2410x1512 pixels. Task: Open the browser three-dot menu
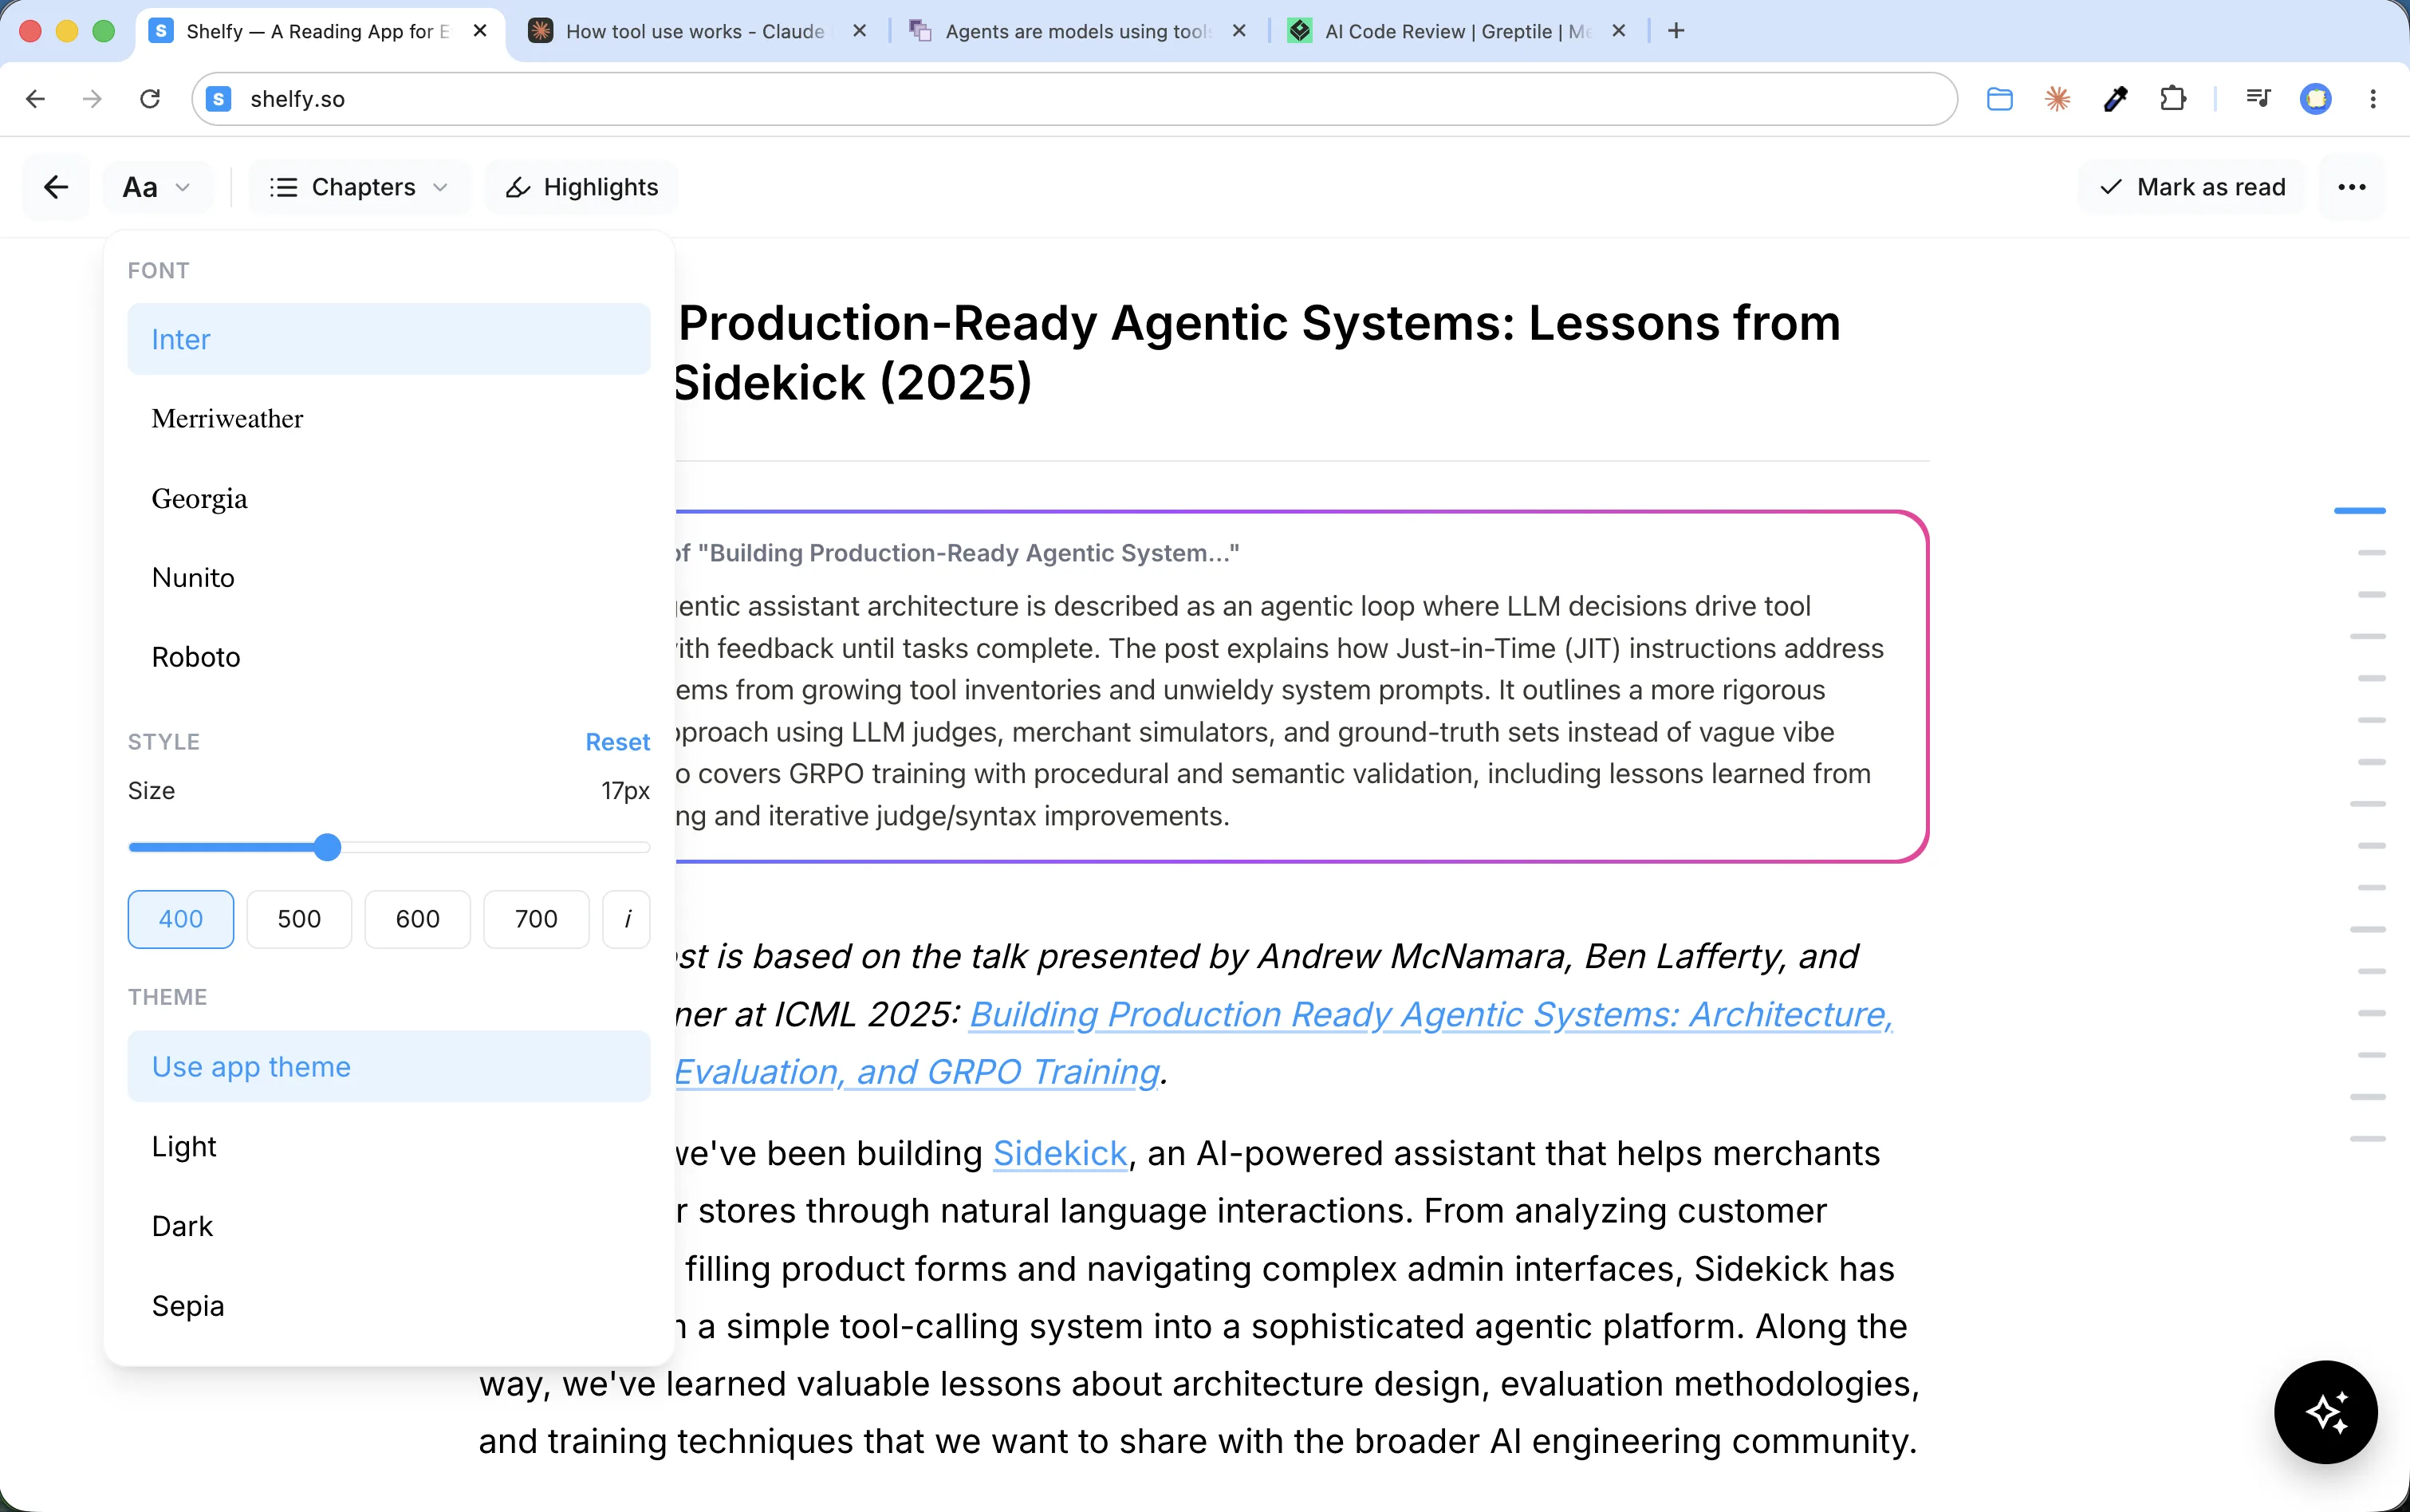point(2373,99)
